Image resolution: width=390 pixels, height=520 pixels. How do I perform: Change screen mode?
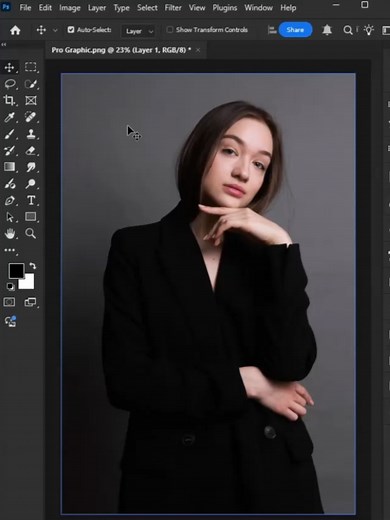30,302
